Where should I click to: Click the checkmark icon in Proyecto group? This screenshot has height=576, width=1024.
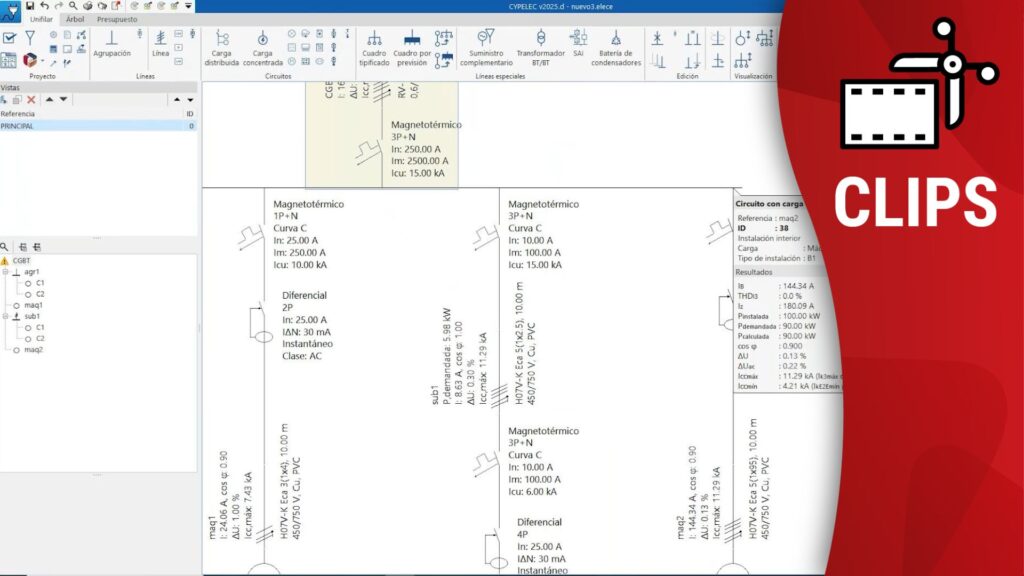click(x=9, y=38)
